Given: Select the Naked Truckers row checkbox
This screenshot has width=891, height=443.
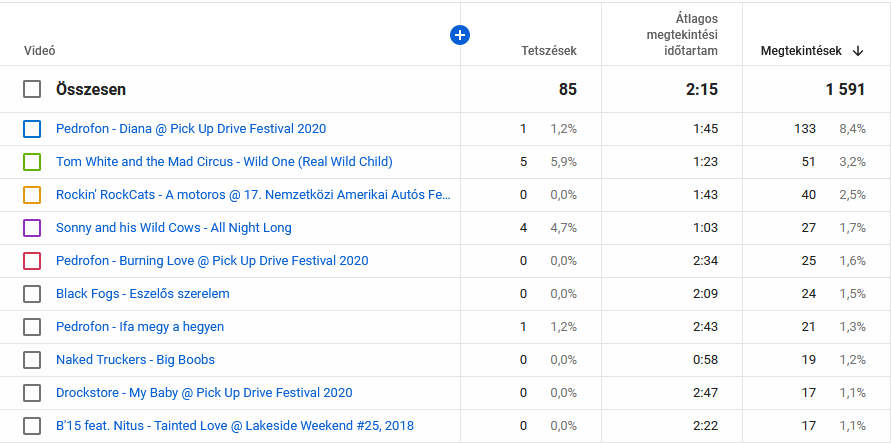Looking at the screenshot, I should [32, 360].
